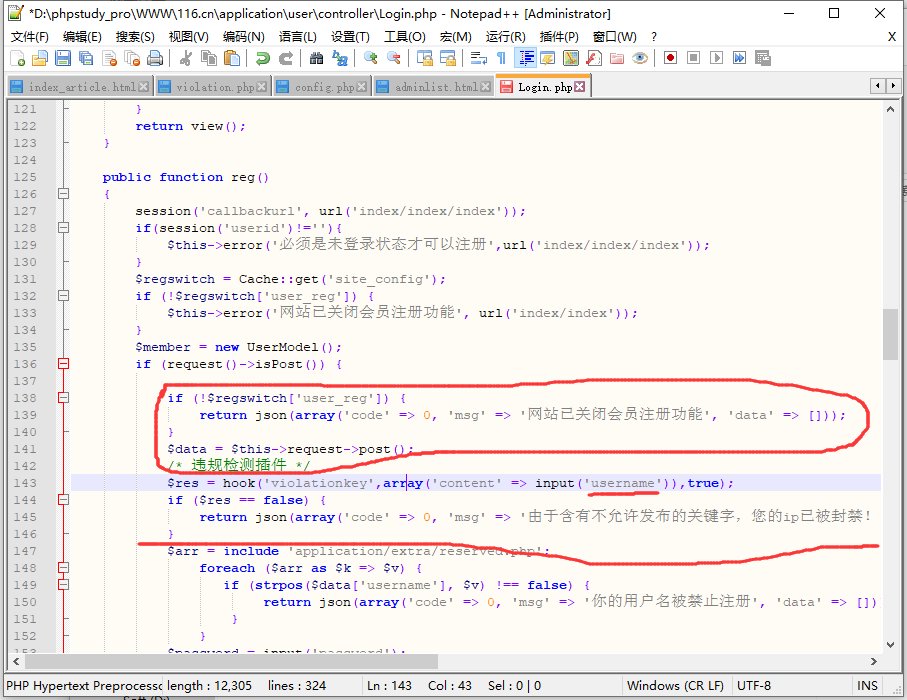Click the Print toolbar icon
The height and width of the screenshot is (700, 907).
click(x=156, y=58)
